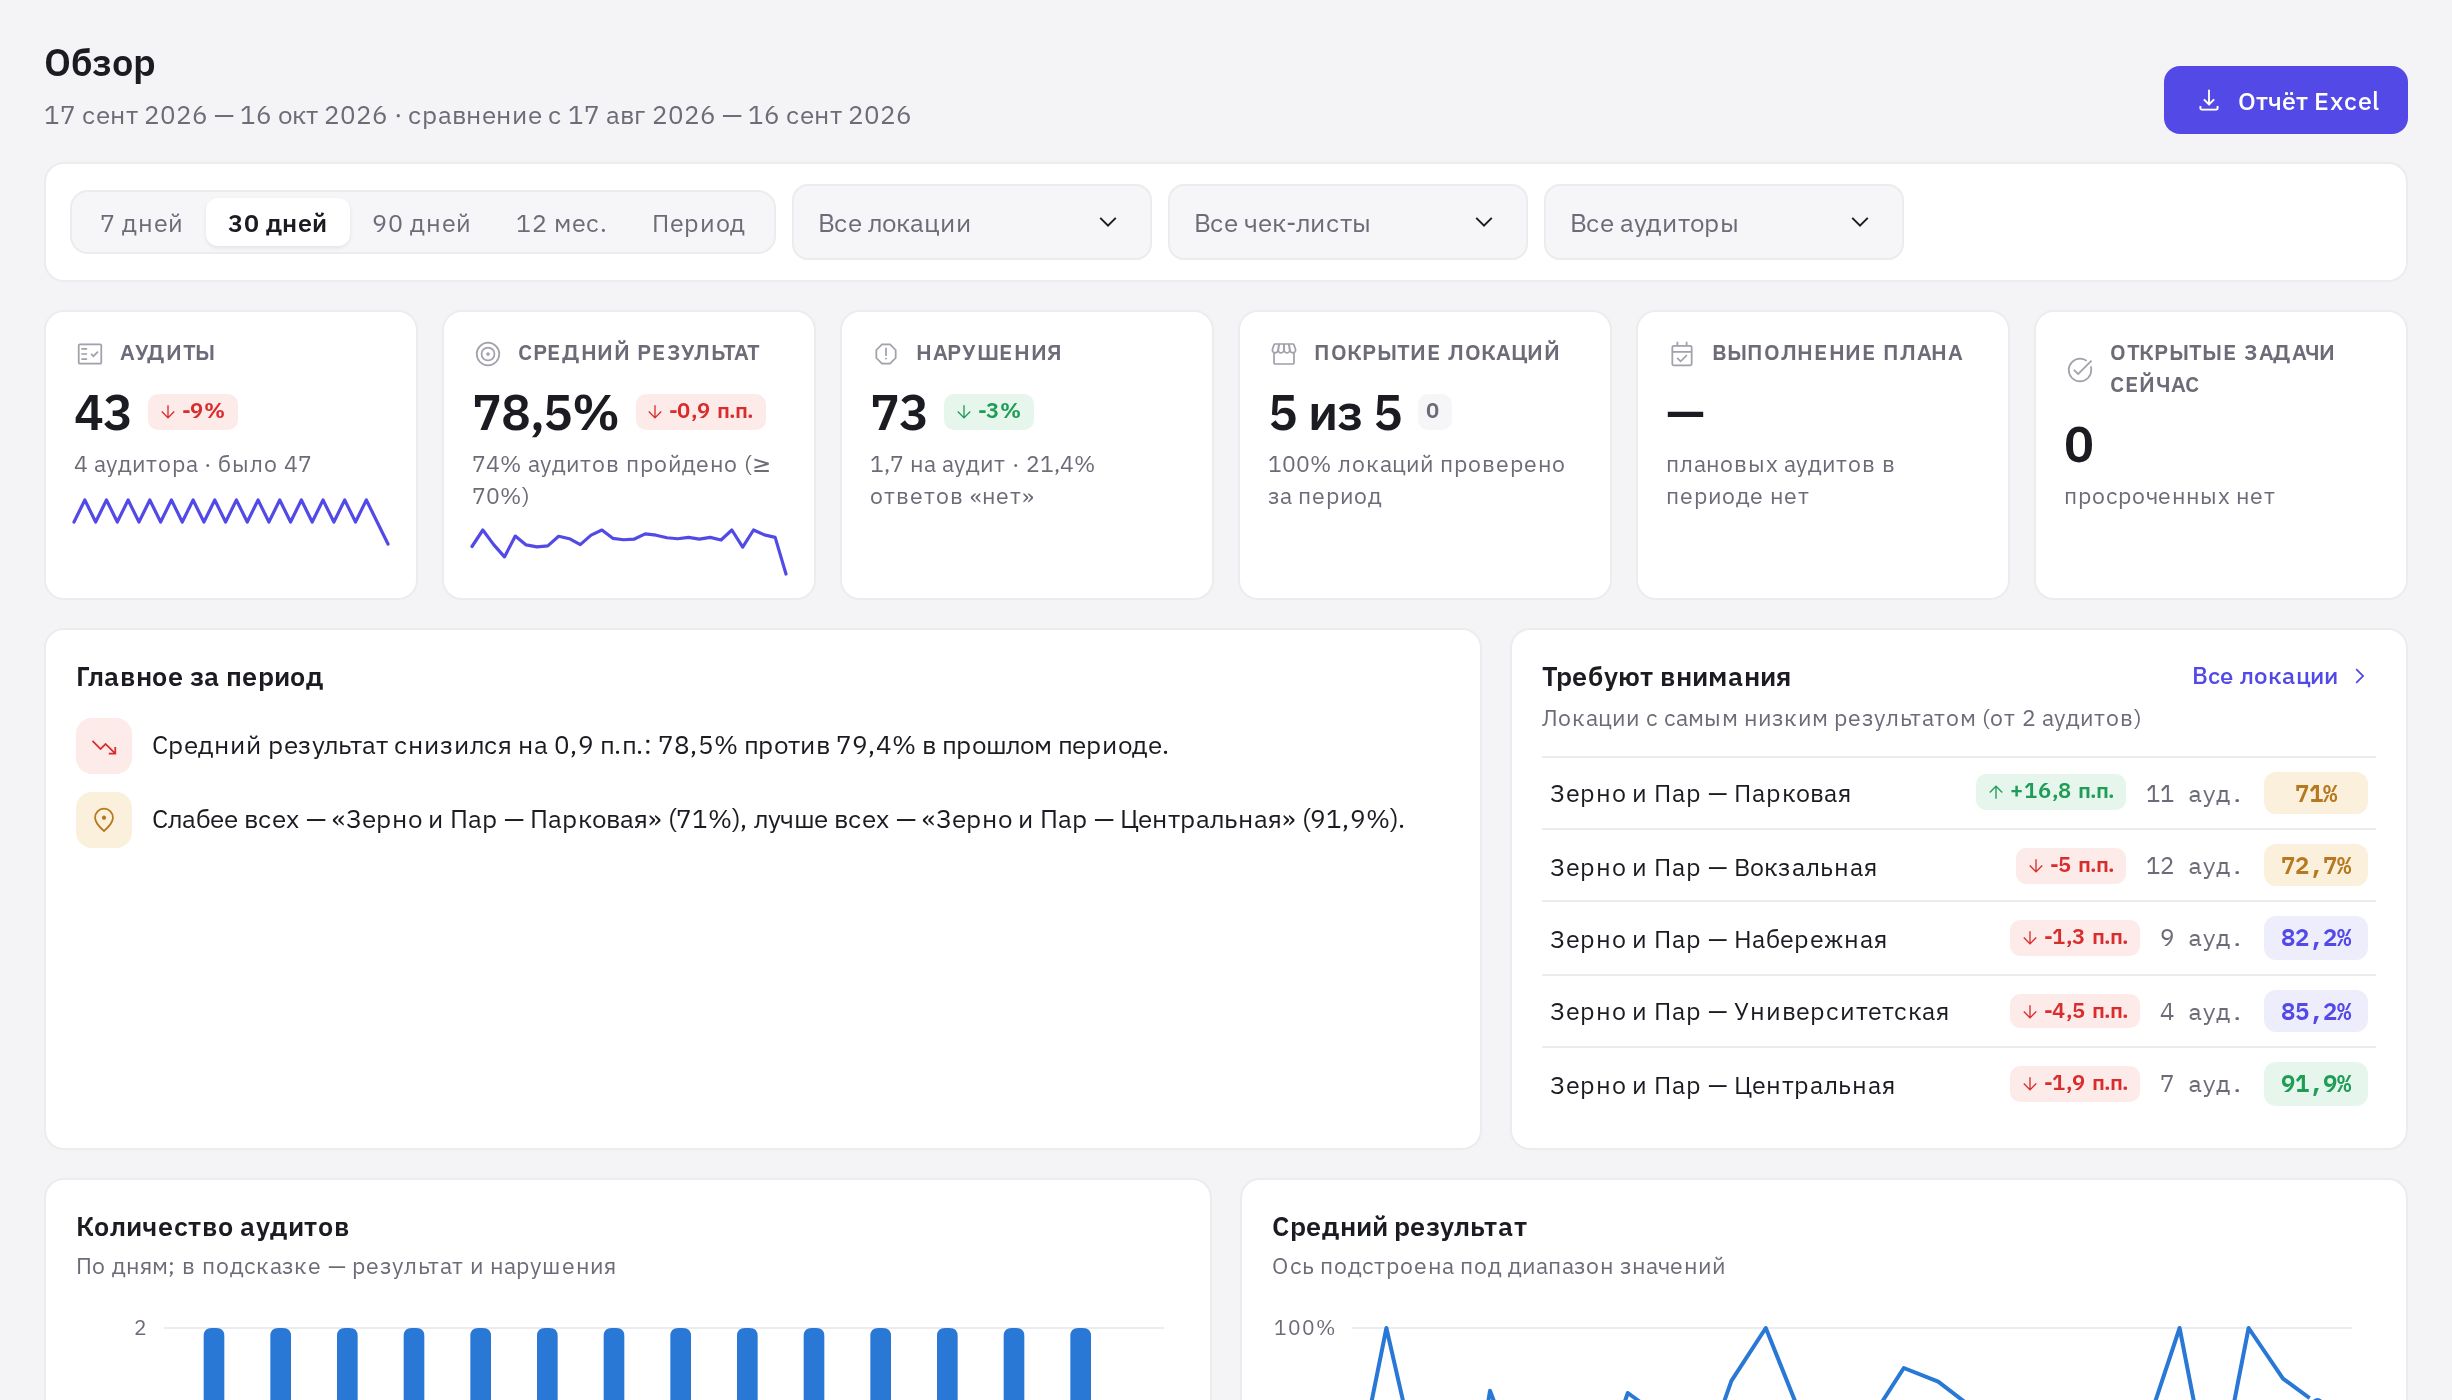2452x1400 pixels.
Task: Open the Зерно и Пар — Вокзальная row
Action: click(x=1958, y=866)
